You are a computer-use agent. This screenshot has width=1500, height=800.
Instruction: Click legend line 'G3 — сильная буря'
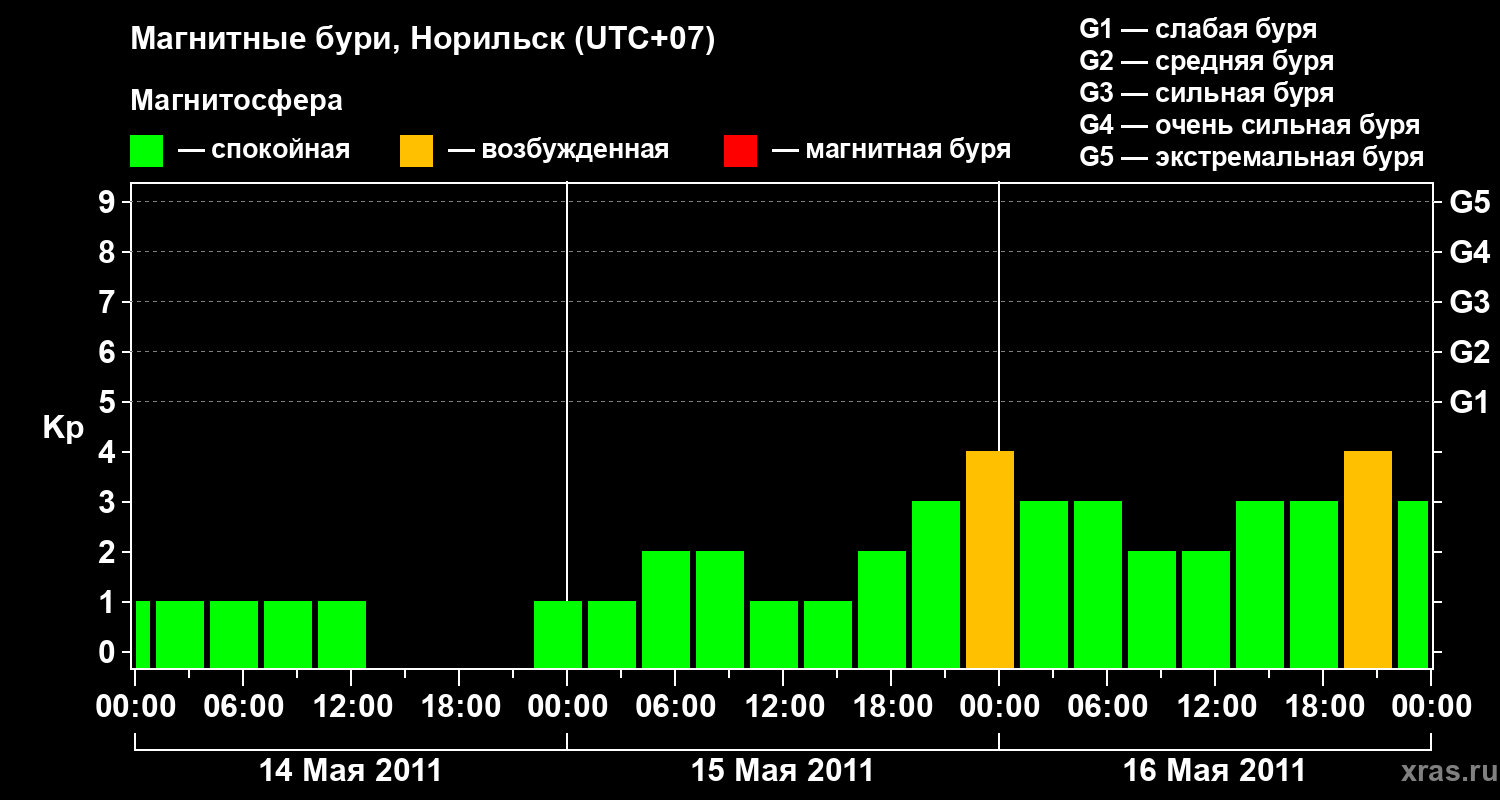click(x=1207, y=93)
